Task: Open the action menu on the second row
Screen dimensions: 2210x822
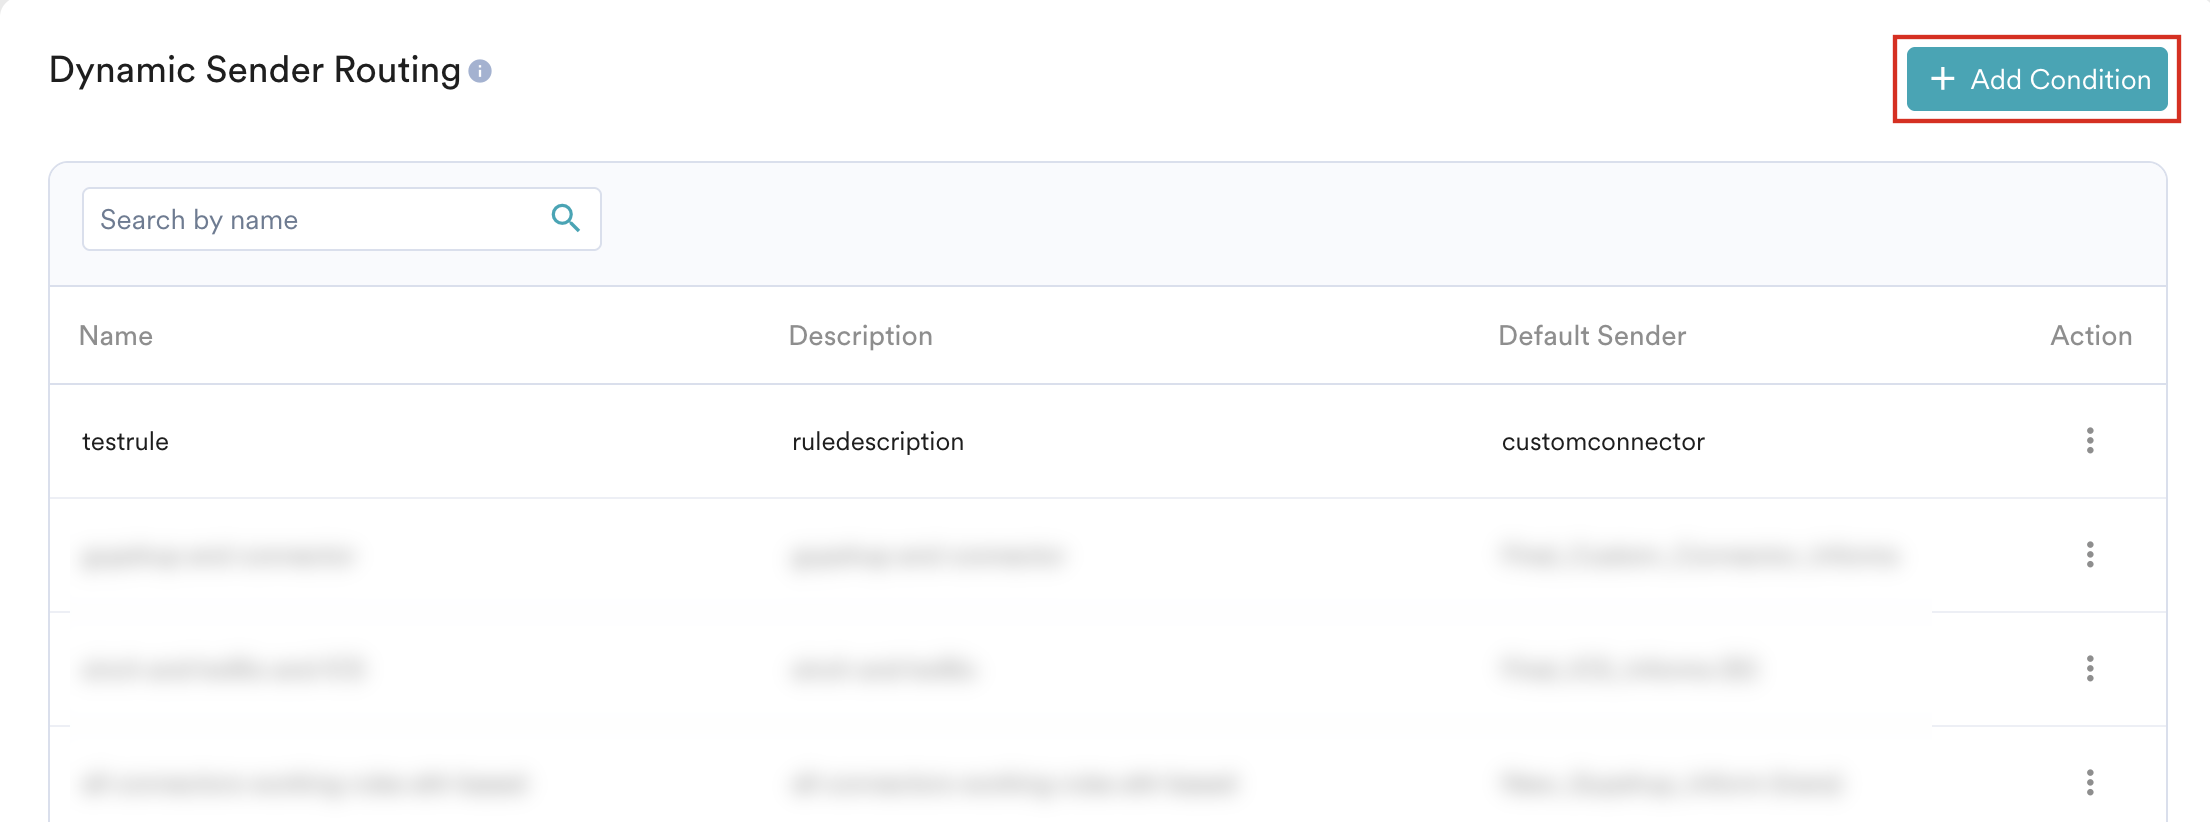Action: point(2089,555)
